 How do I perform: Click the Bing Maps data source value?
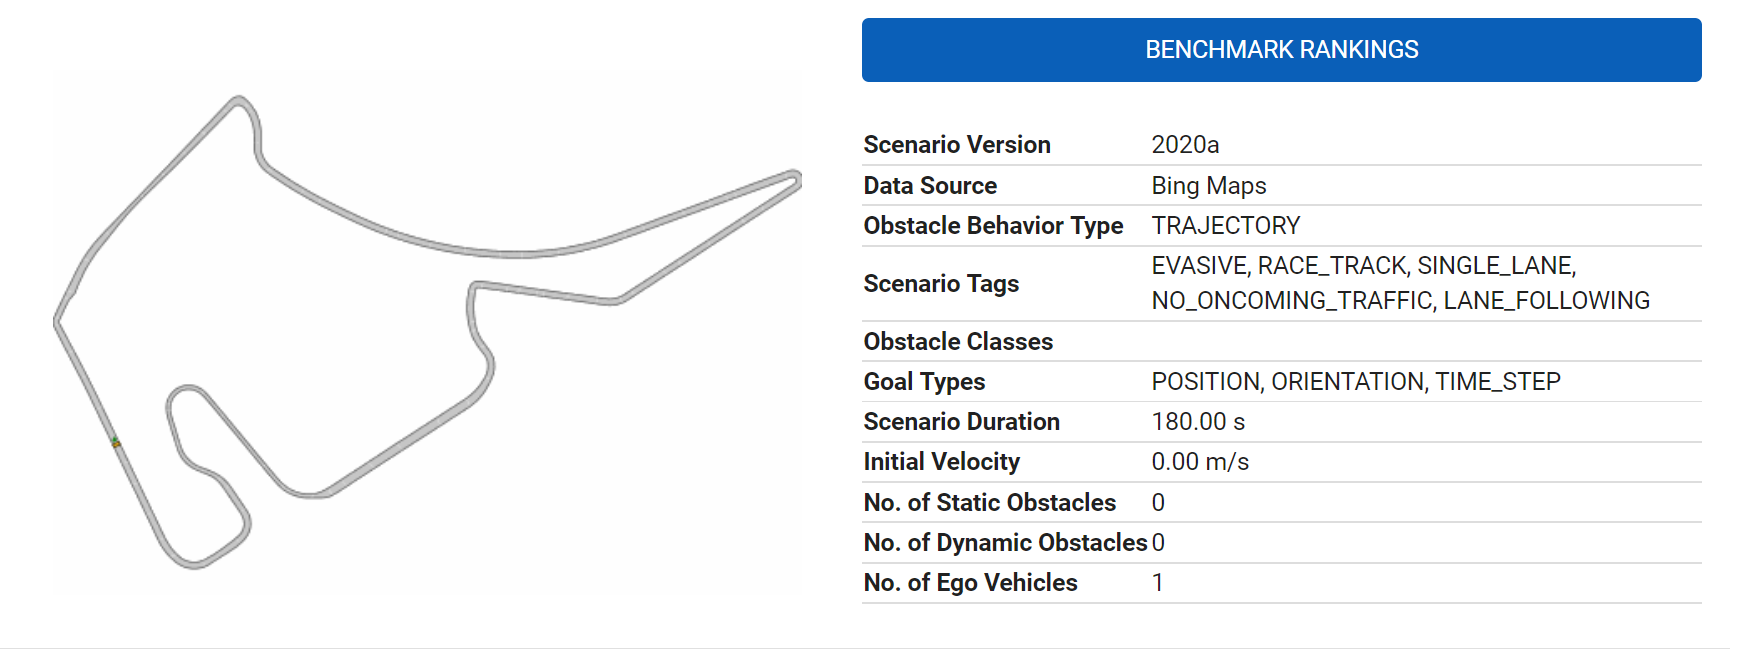(x=1208, y=186)
